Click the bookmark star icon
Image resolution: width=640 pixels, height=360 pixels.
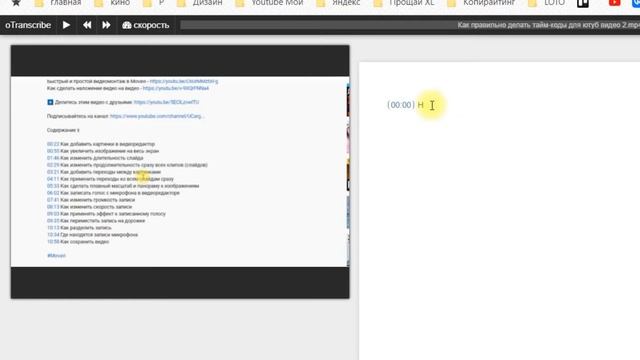coord(16,3)
